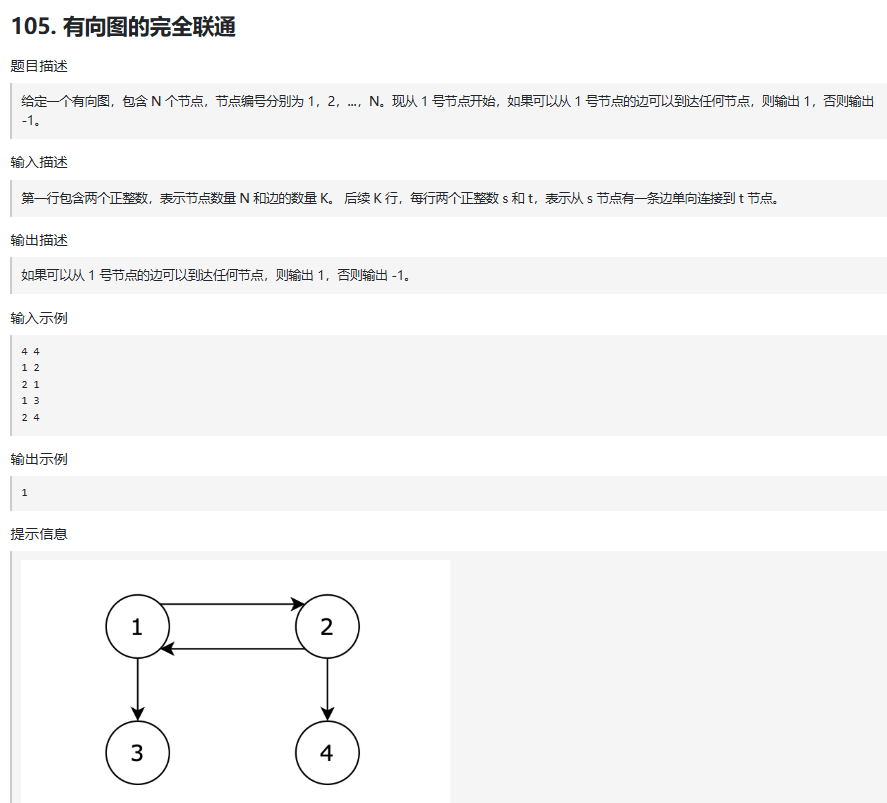Image resolution: width=887 pixels, height=803 pixels.
Task: Select the '输入描述' heading
Action: [39, 162]
